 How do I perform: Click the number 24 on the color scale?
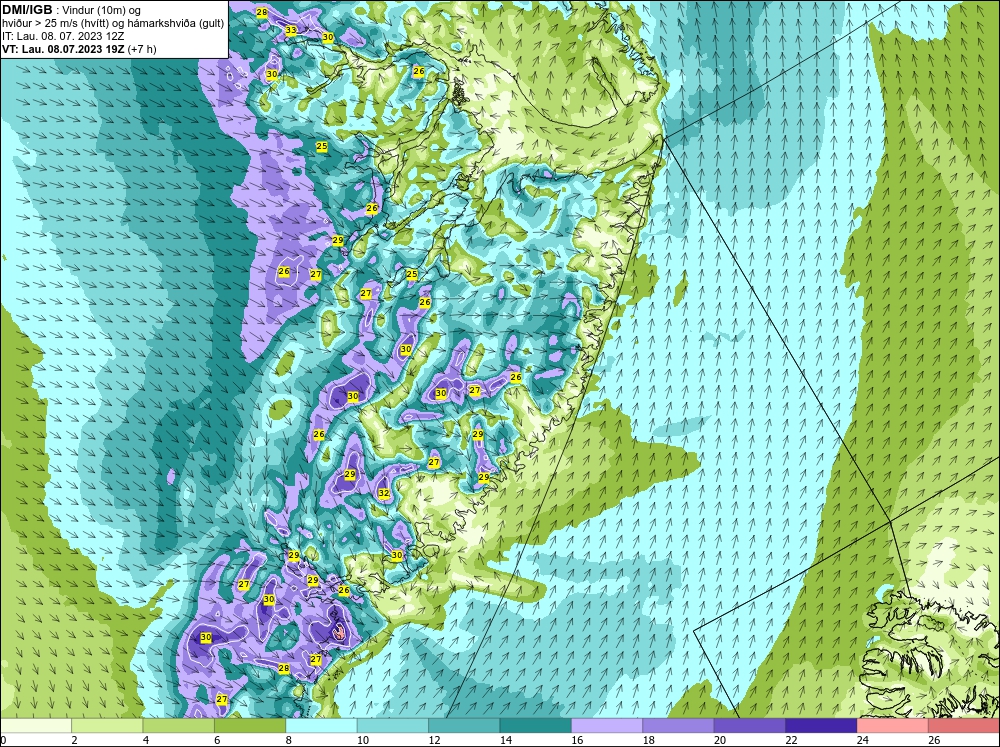pos(862,740)
